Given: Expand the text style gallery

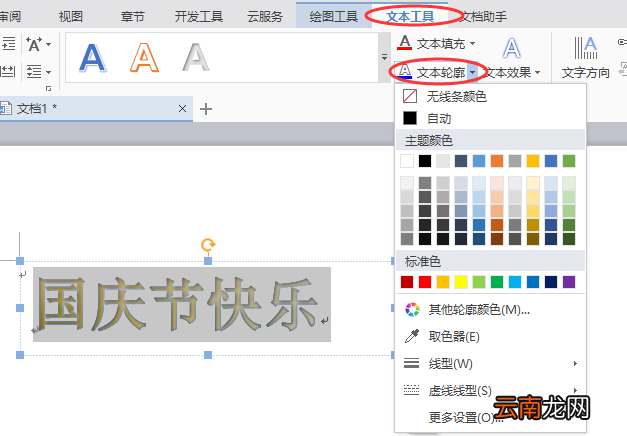Looking at the screenshot, I should 384,58.
